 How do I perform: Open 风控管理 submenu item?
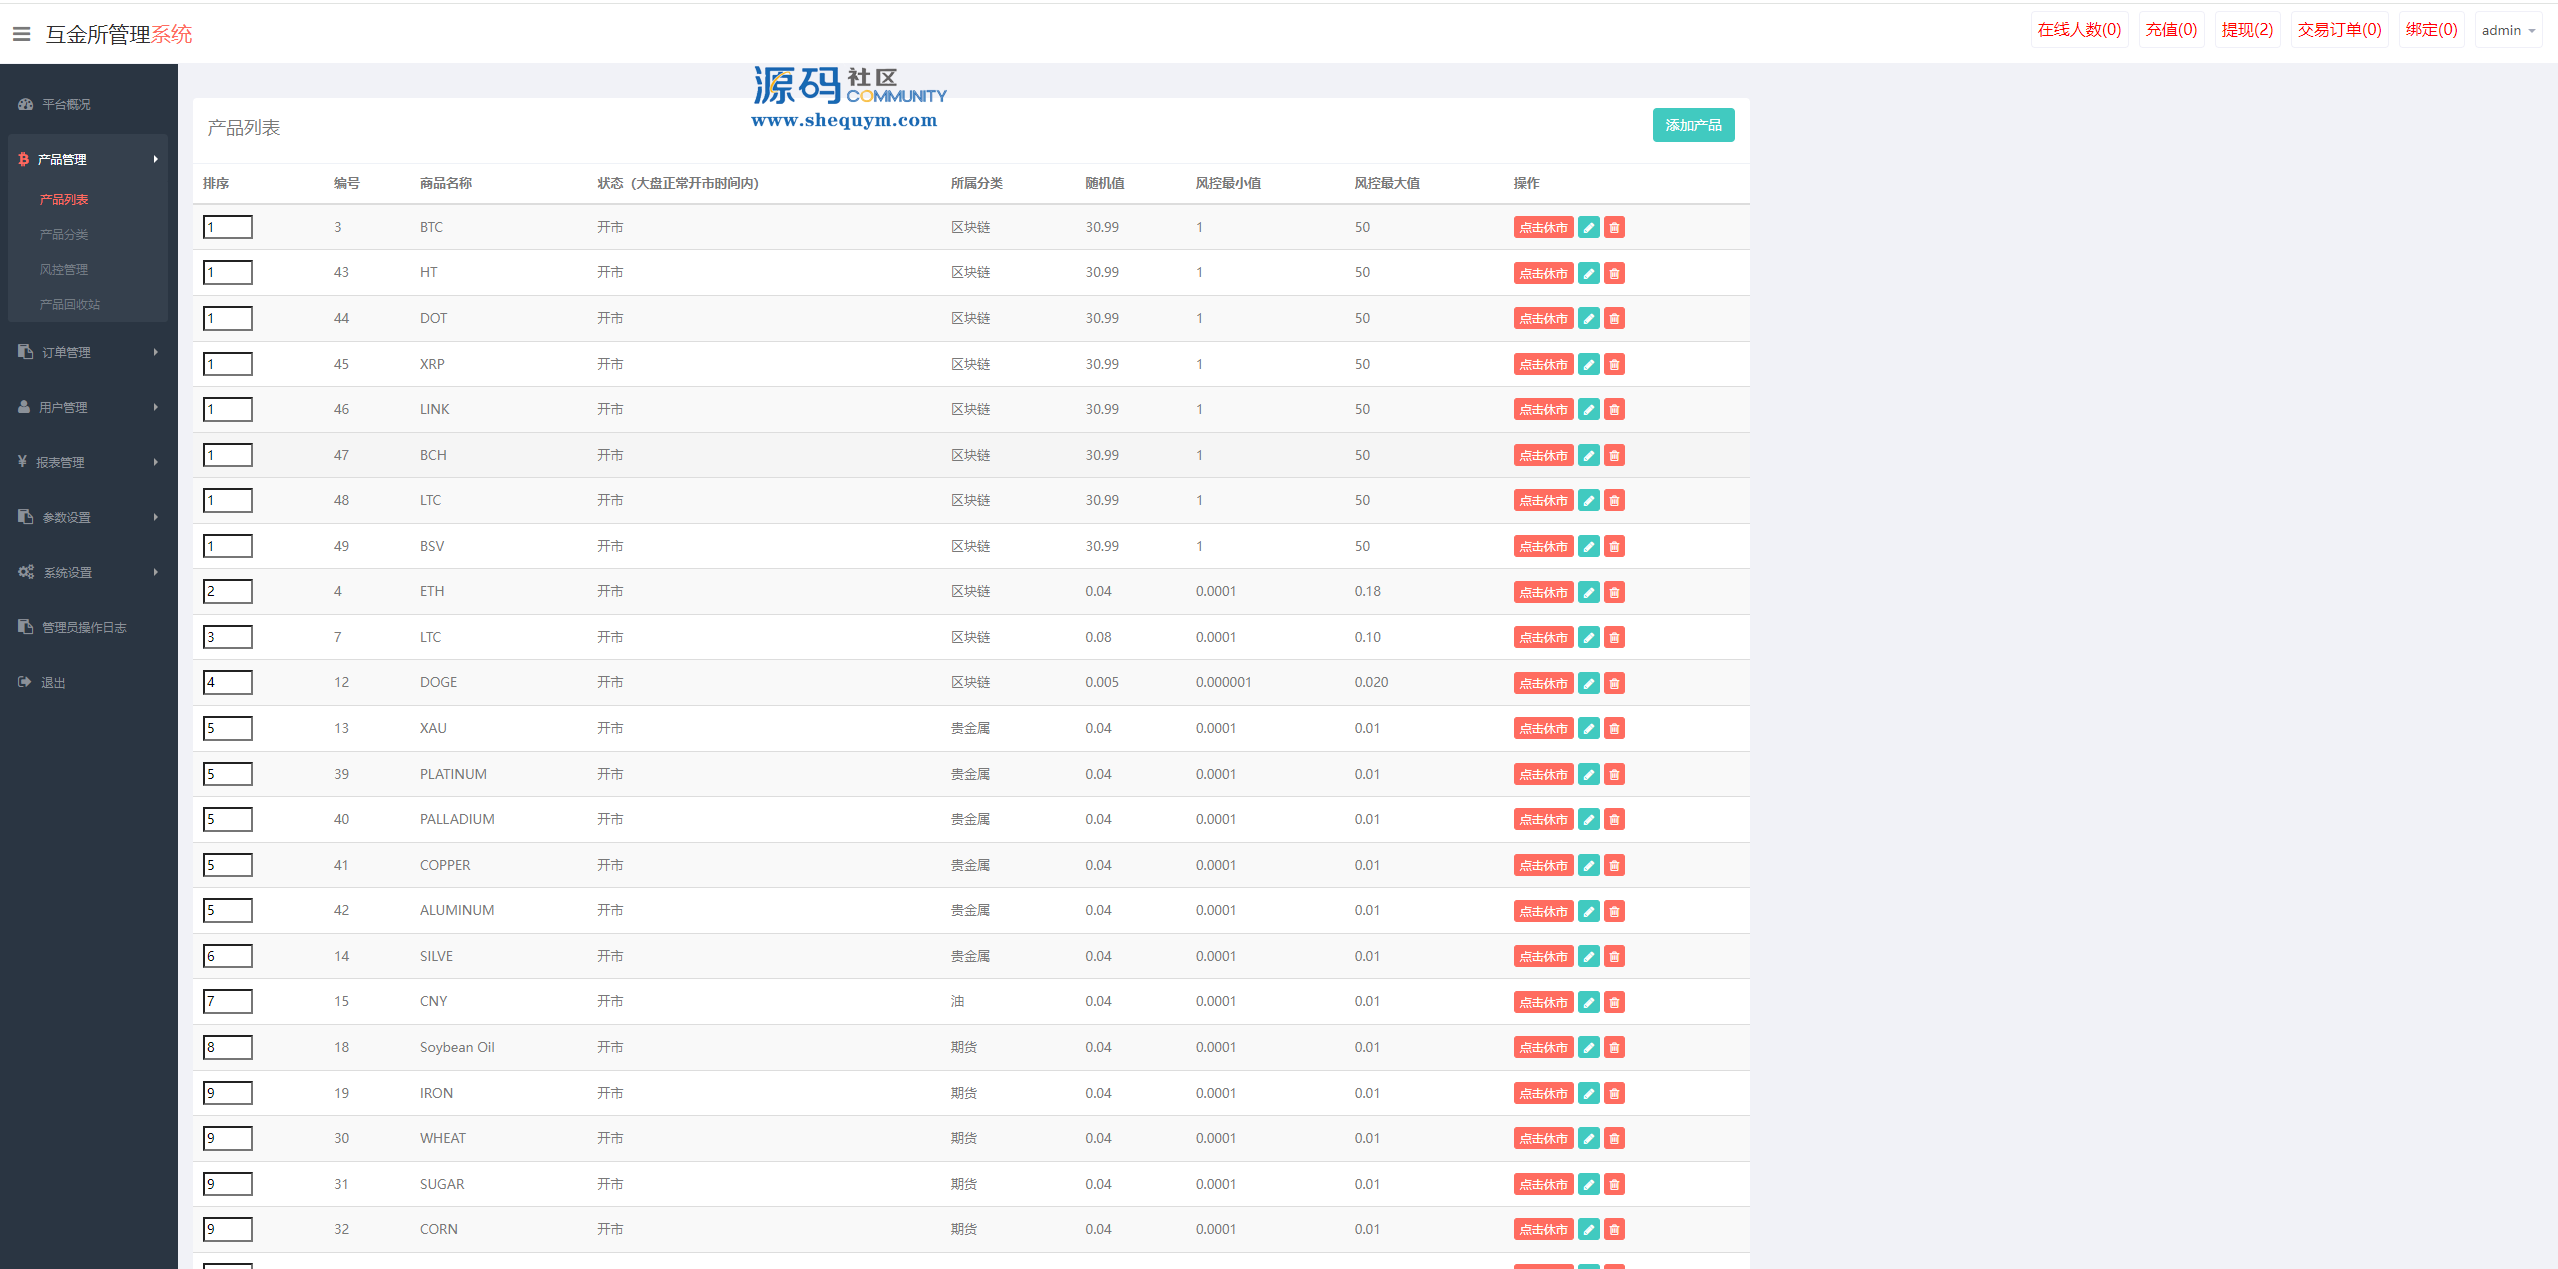64,270
